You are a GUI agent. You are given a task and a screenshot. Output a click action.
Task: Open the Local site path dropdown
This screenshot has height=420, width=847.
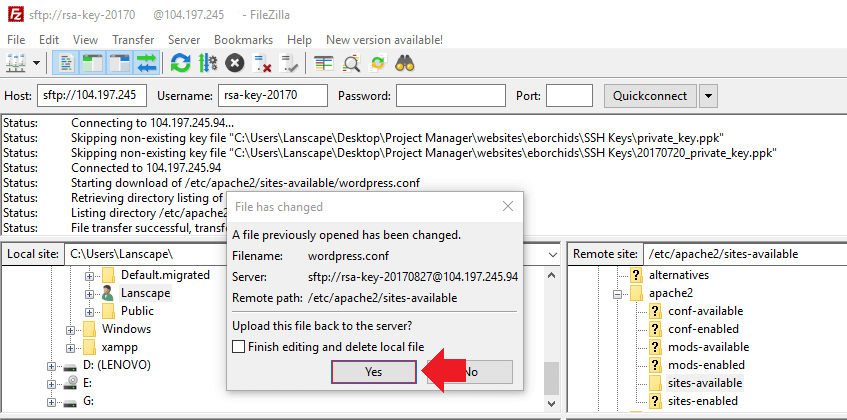[x=553, y=254]
